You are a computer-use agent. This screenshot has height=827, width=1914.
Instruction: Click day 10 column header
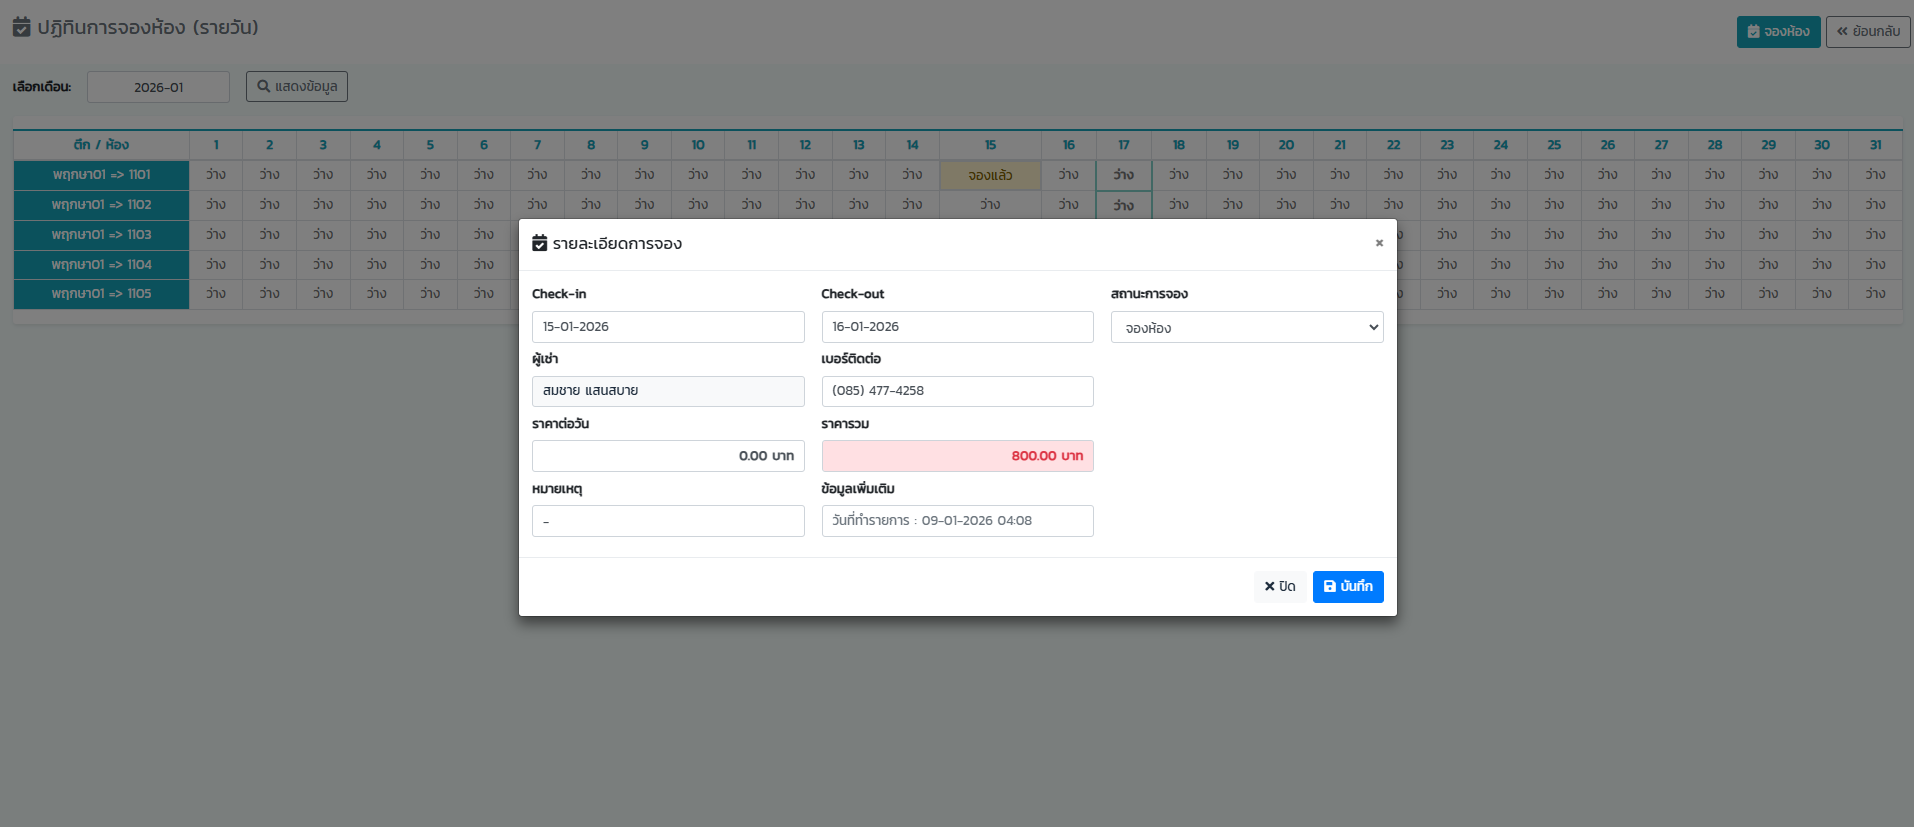coord(698,145)
